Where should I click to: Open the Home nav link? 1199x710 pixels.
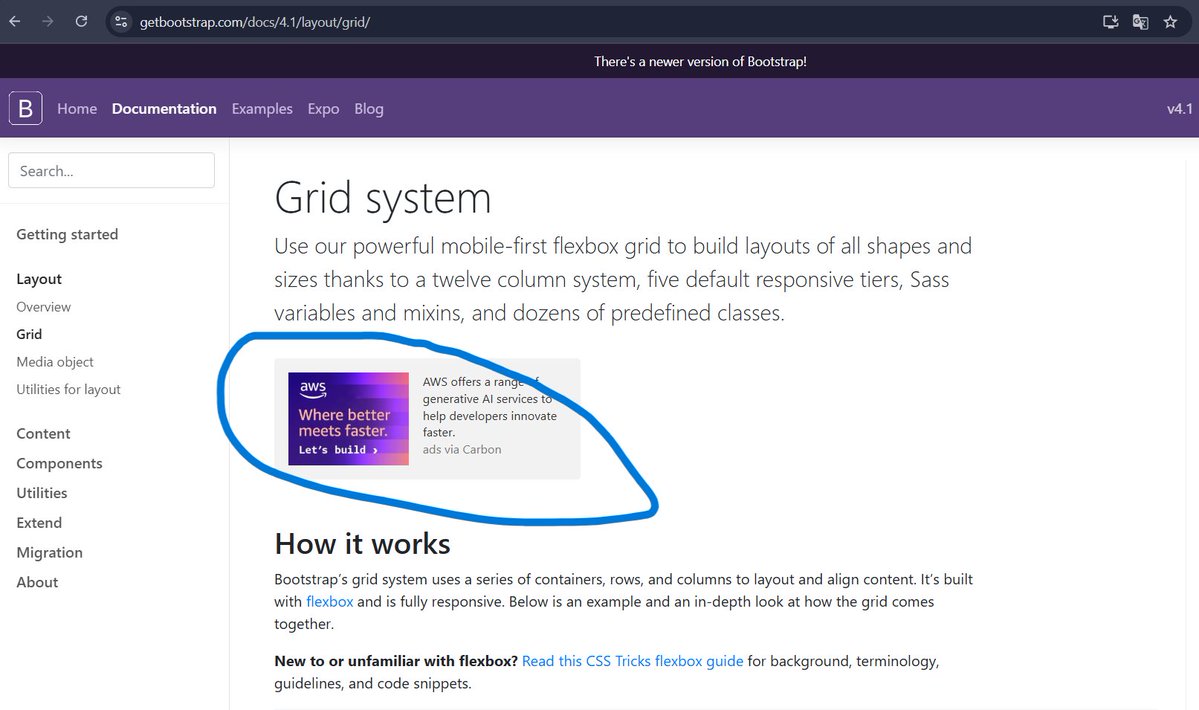[77, 109]
